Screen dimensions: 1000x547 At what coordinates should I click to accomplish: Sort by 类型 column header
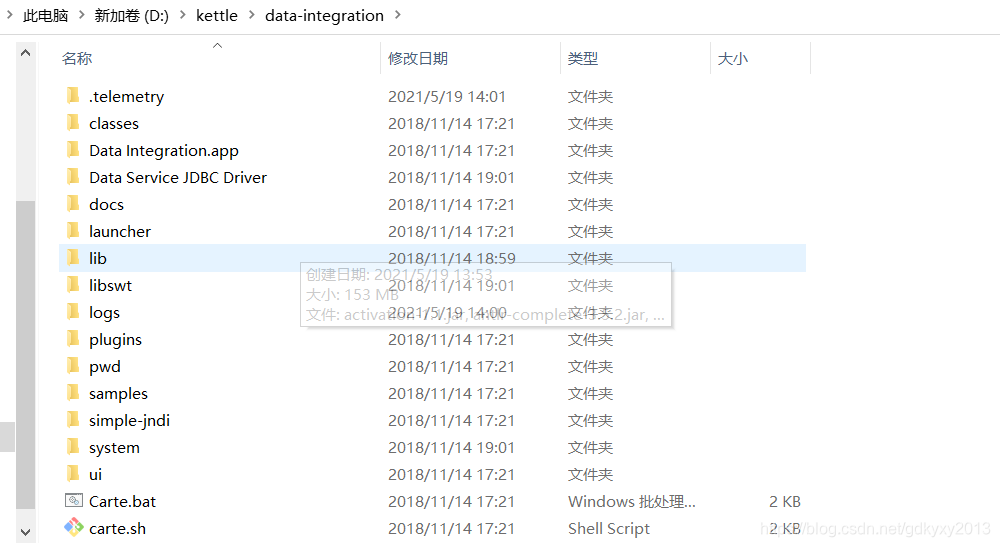coord(583,59)
